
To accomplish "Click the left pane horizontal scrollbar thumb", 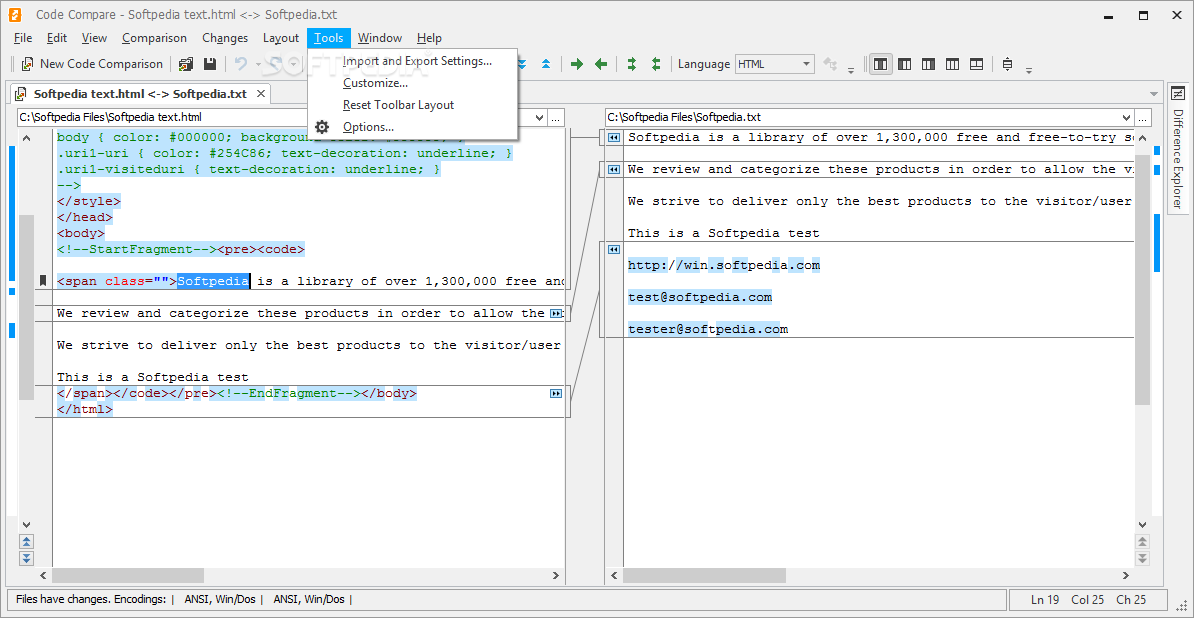I will pos(128,576).
